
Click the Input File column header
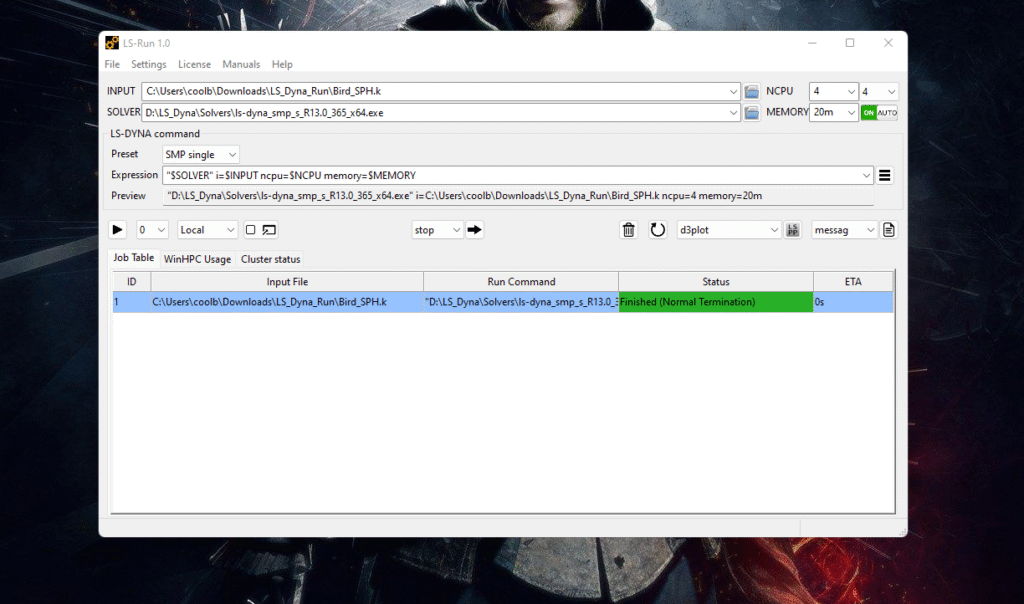click(x=287, y=281)
